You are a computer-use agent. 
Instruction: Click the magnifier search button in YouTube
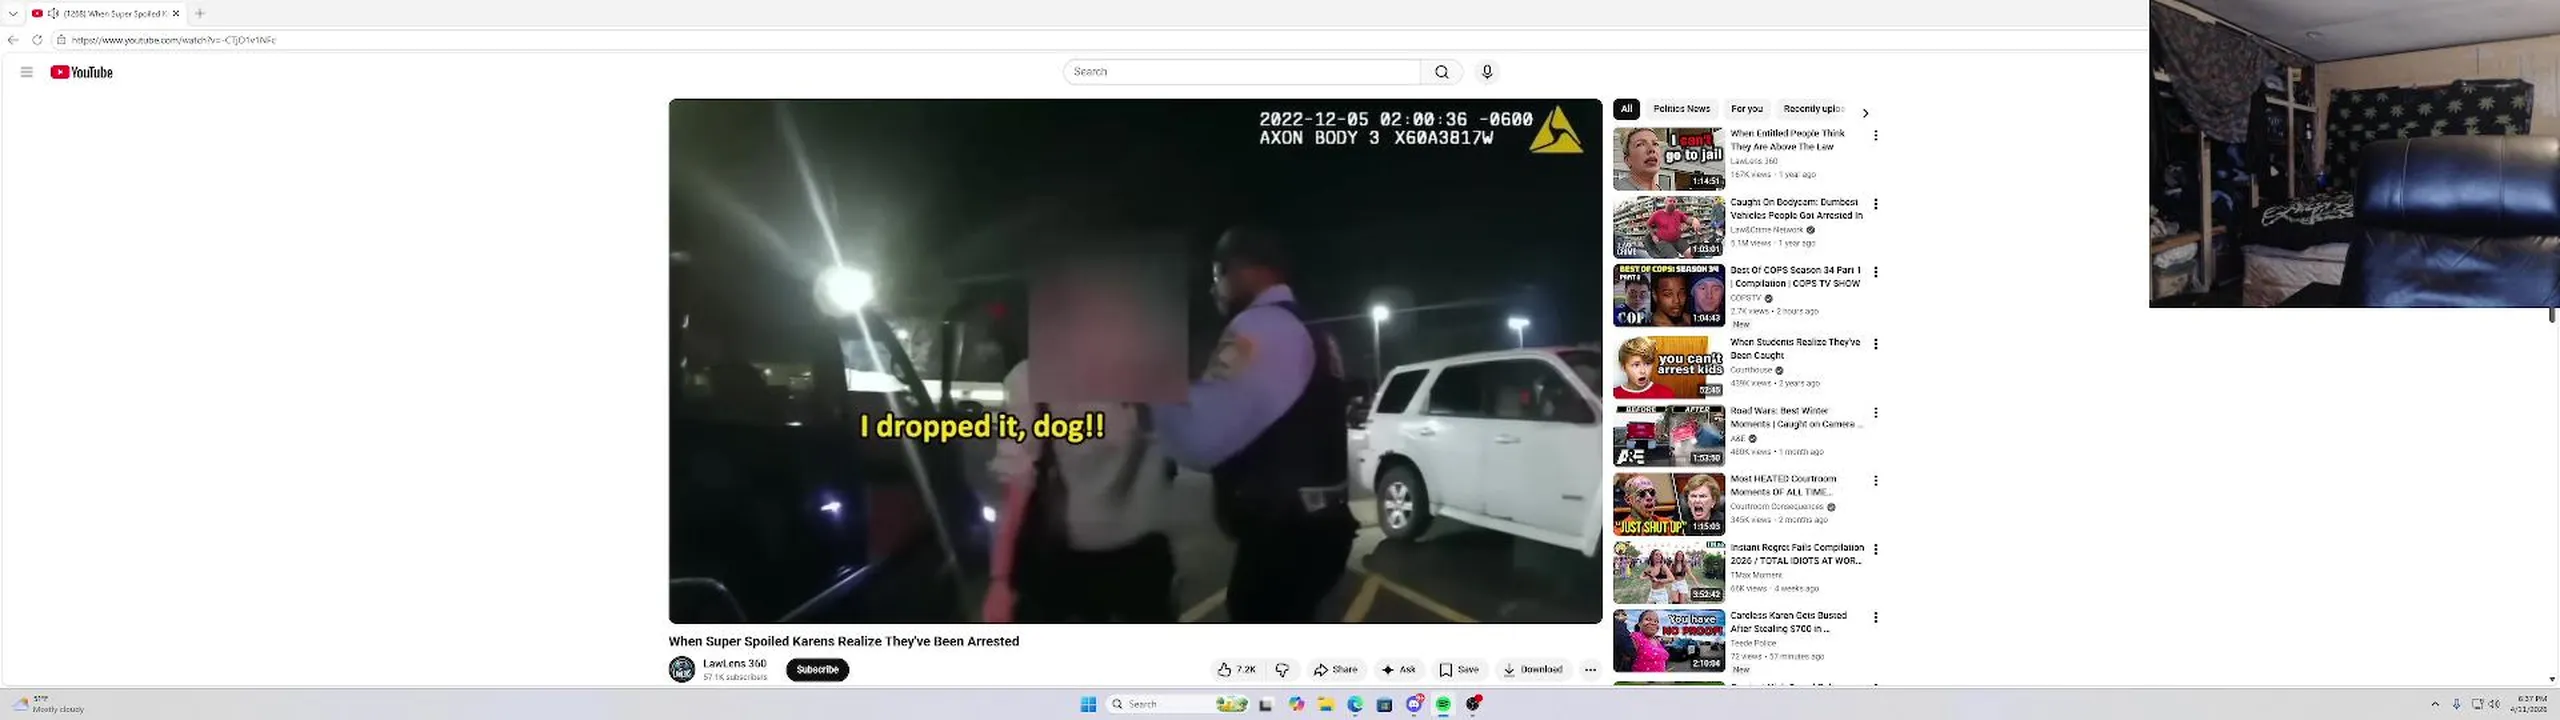[1441, 72]
